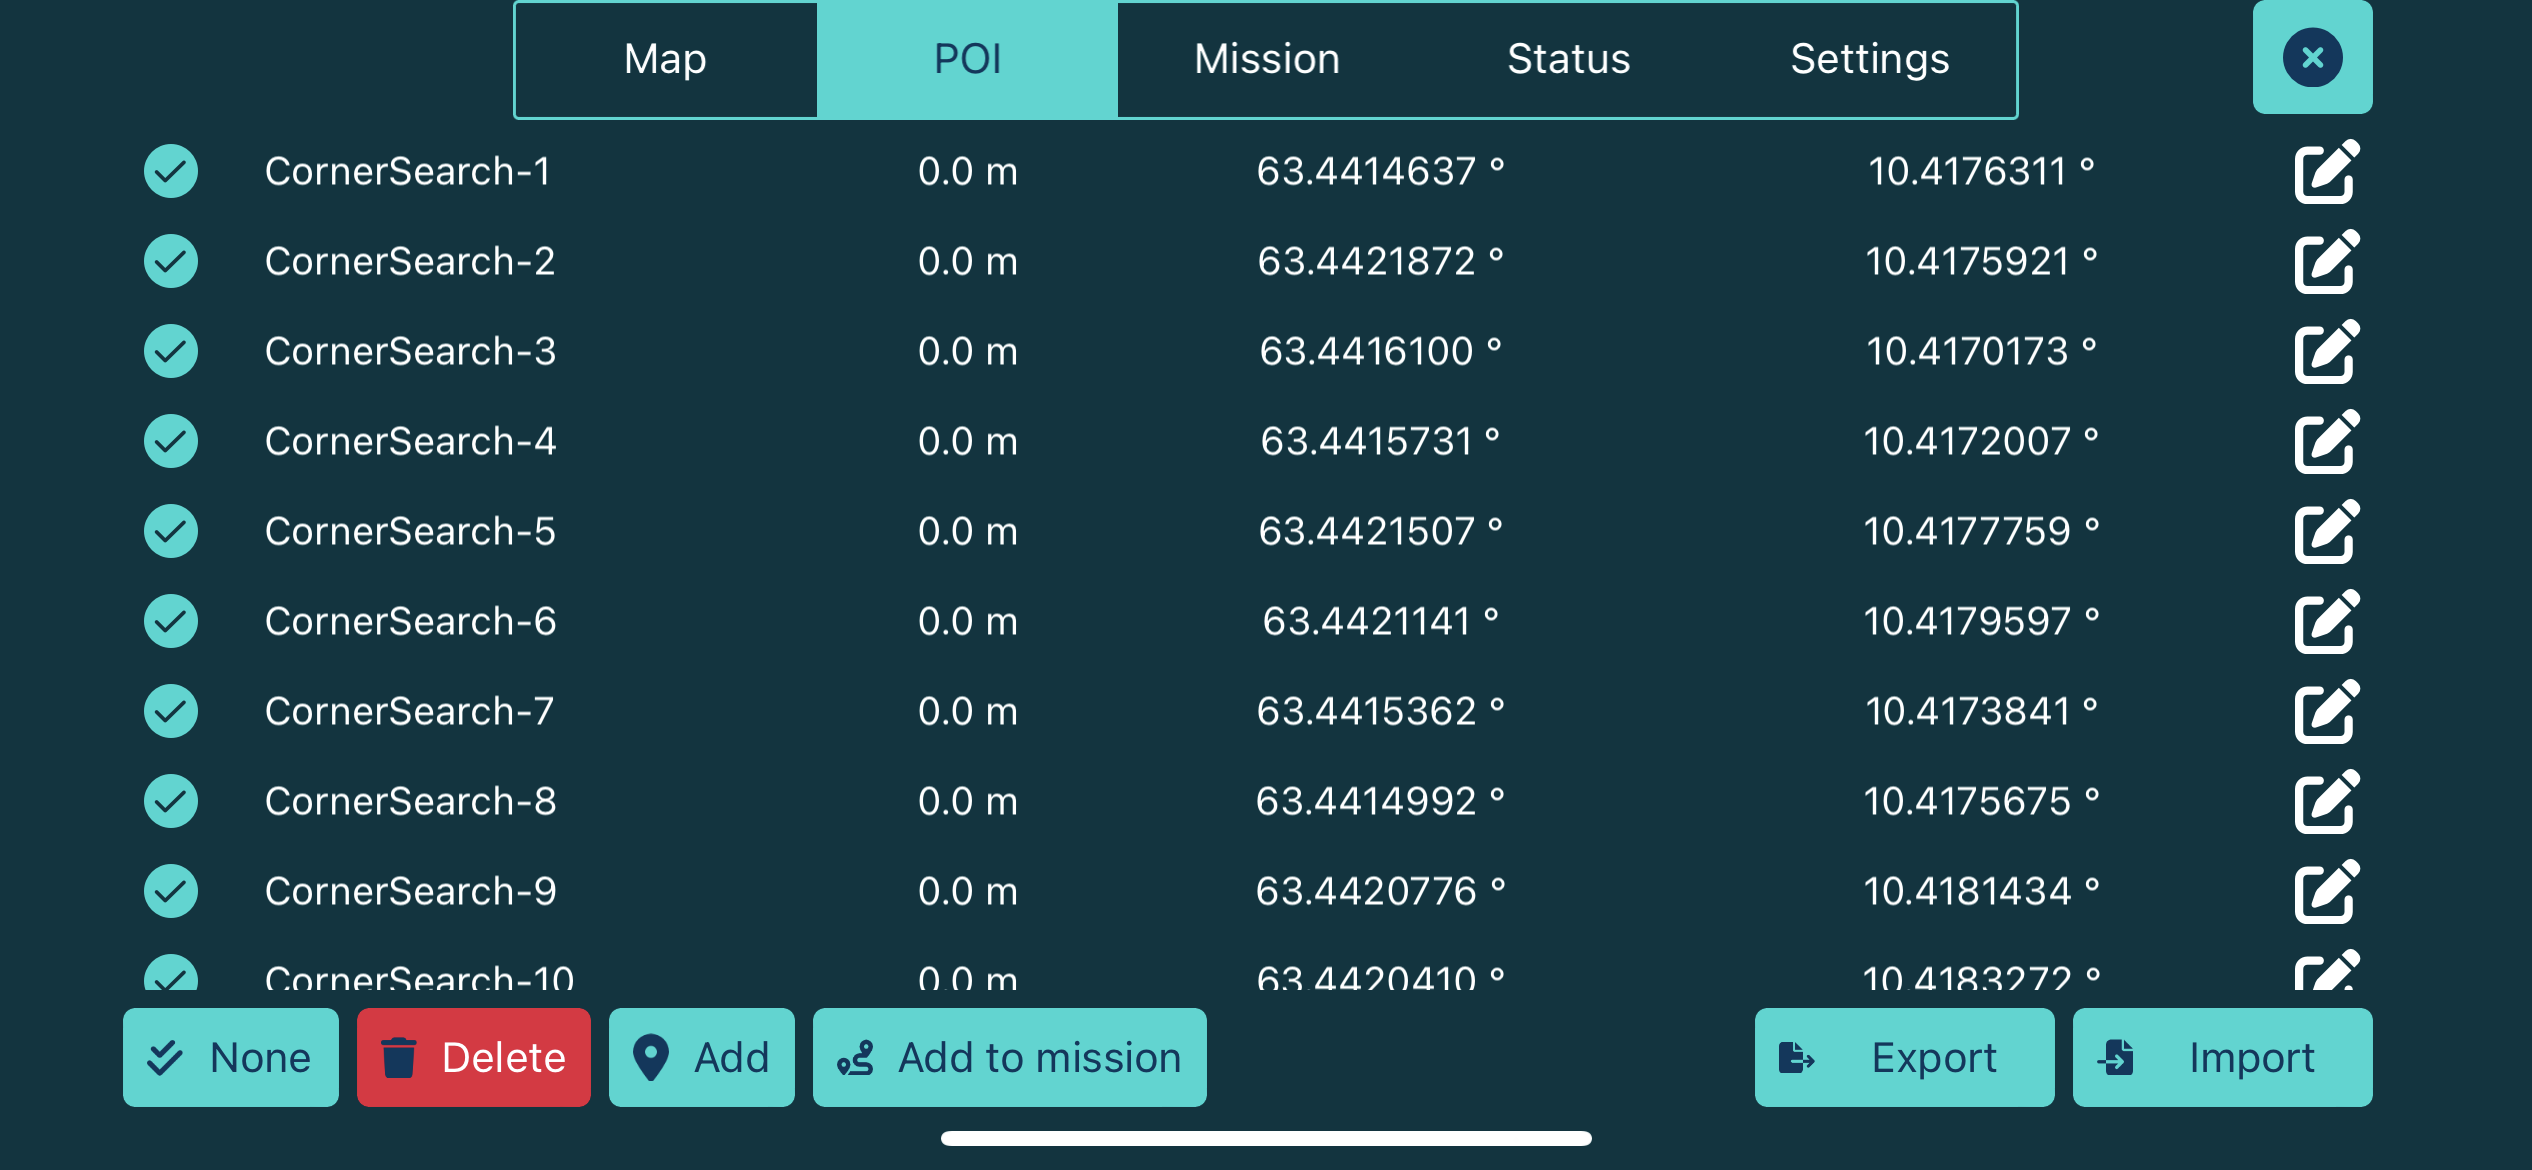Viewport: 2532px width, 1170px height.
Task: Click edit pencil icon for CornerSearch-5
Action: point(2326,532)
